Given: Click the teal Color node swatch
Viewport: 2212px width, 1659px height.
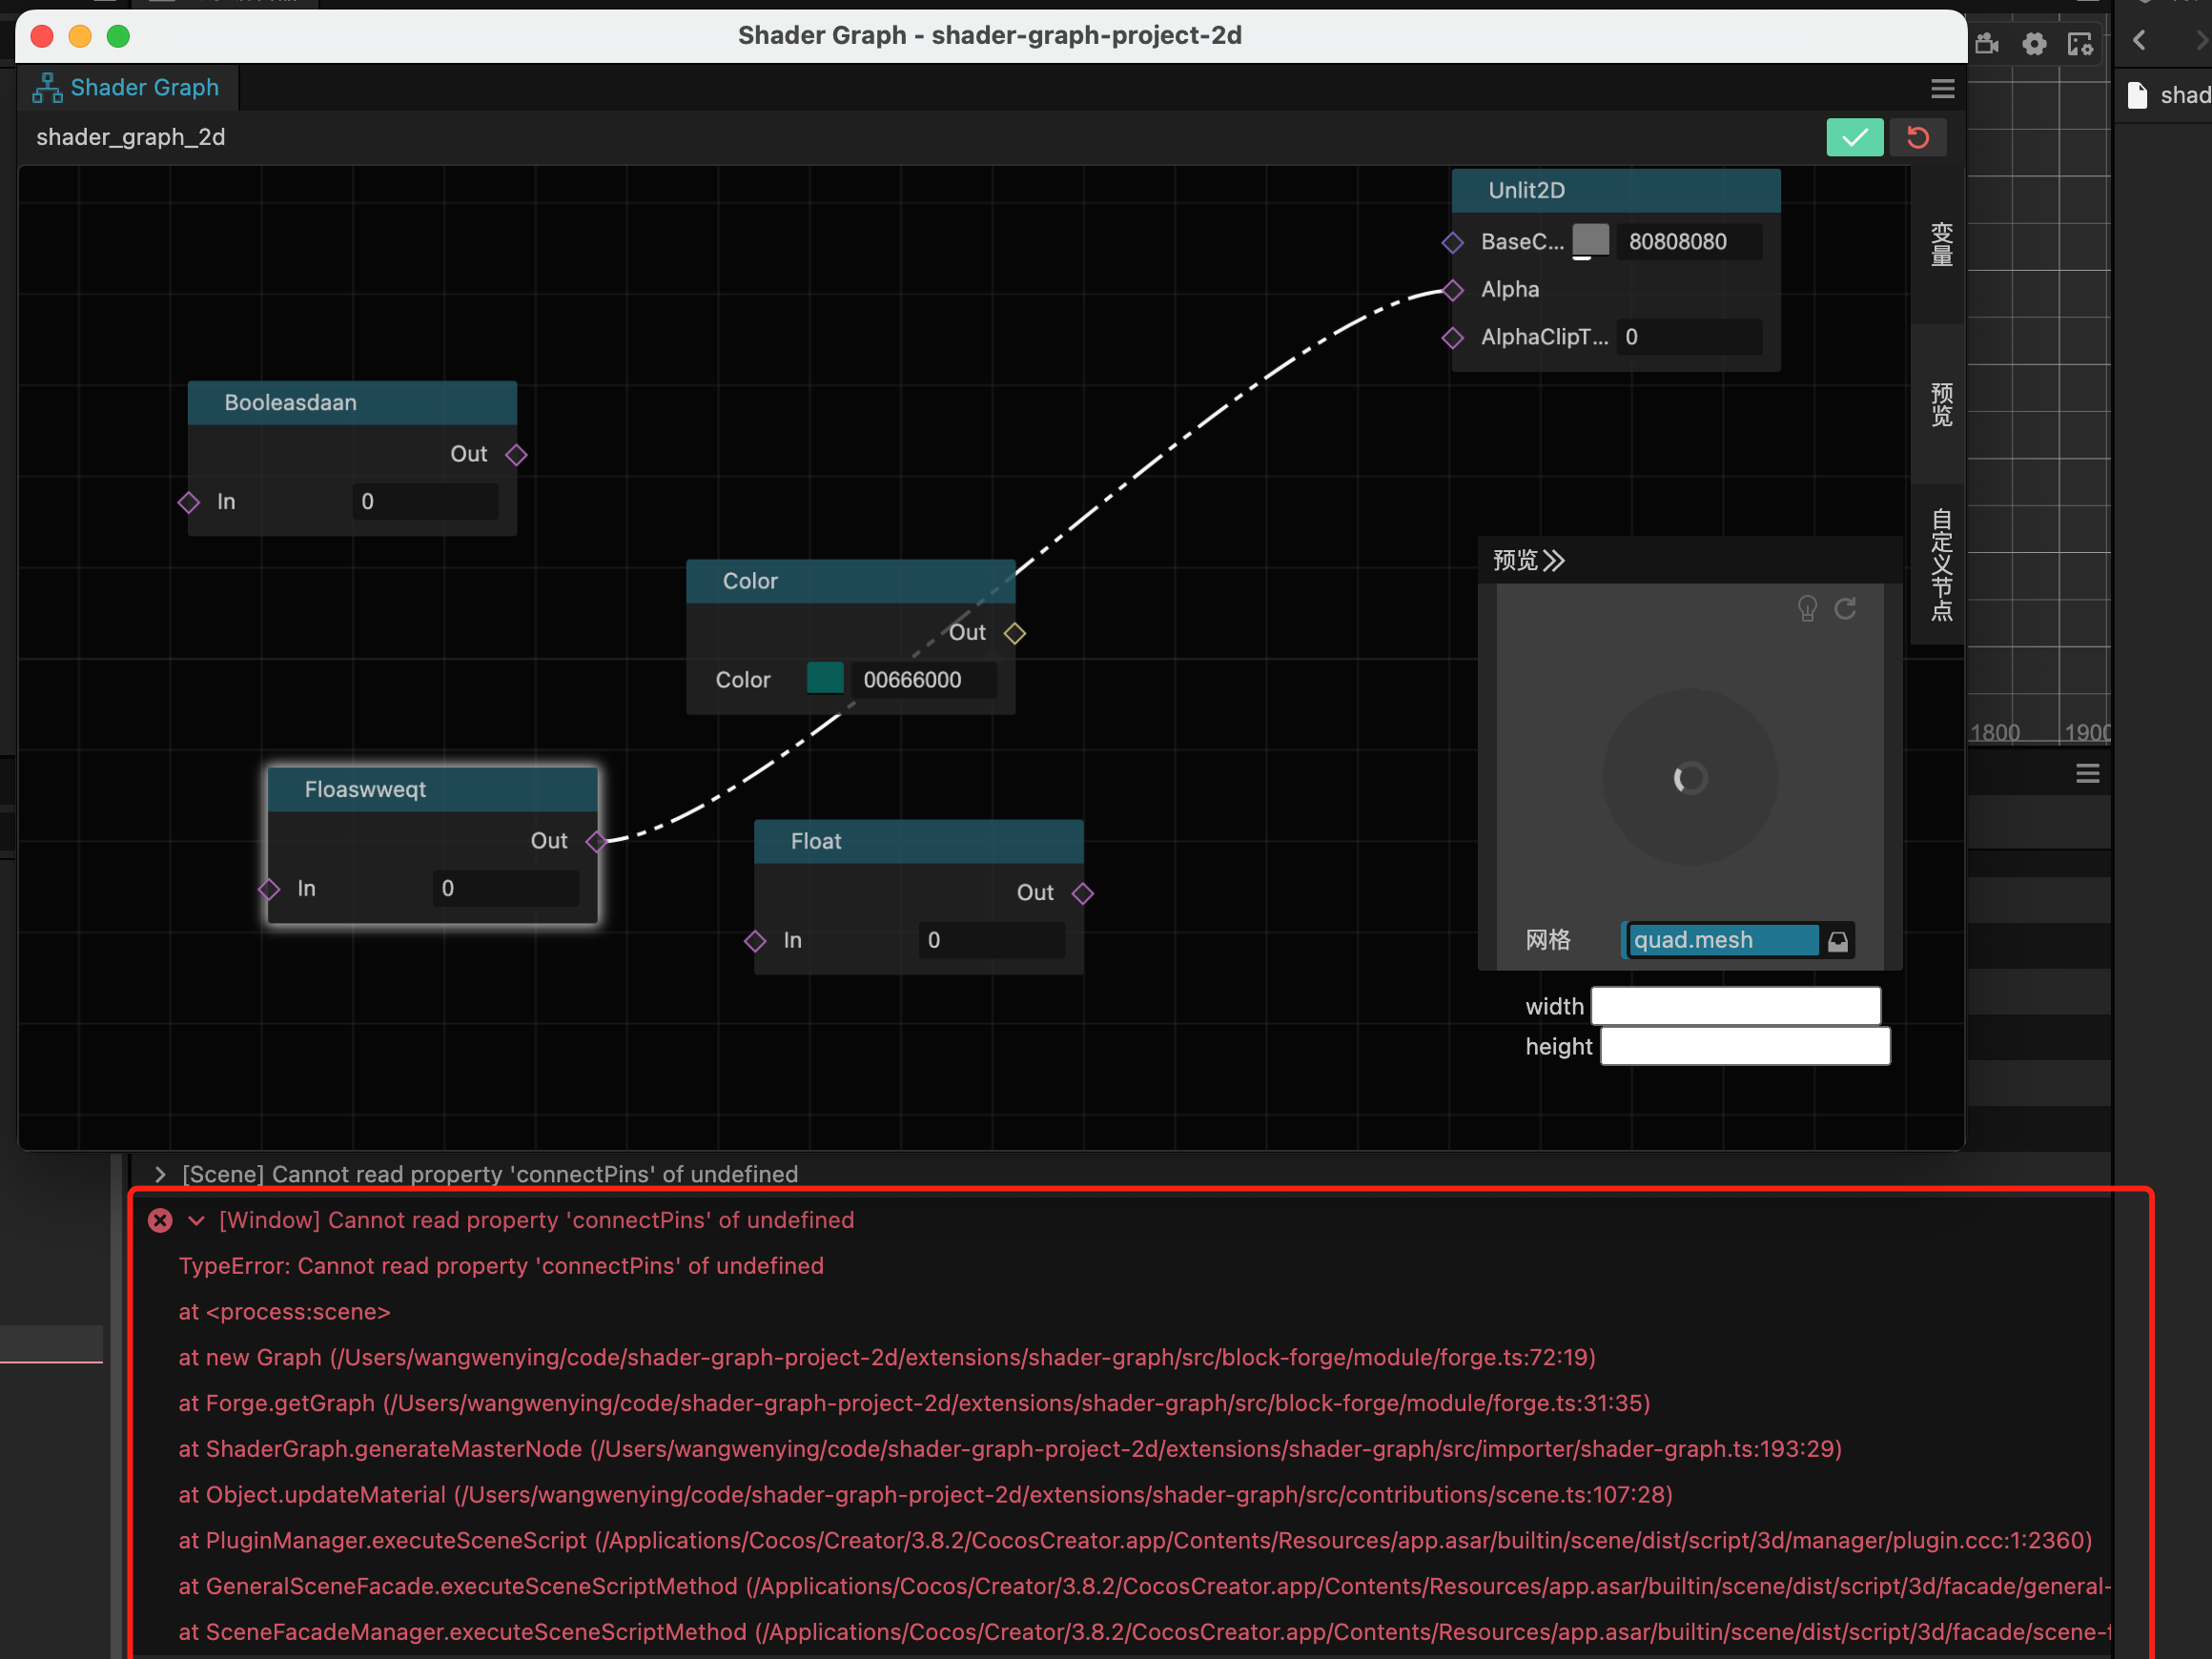Looking at the screenshot, I should [825, 679].
